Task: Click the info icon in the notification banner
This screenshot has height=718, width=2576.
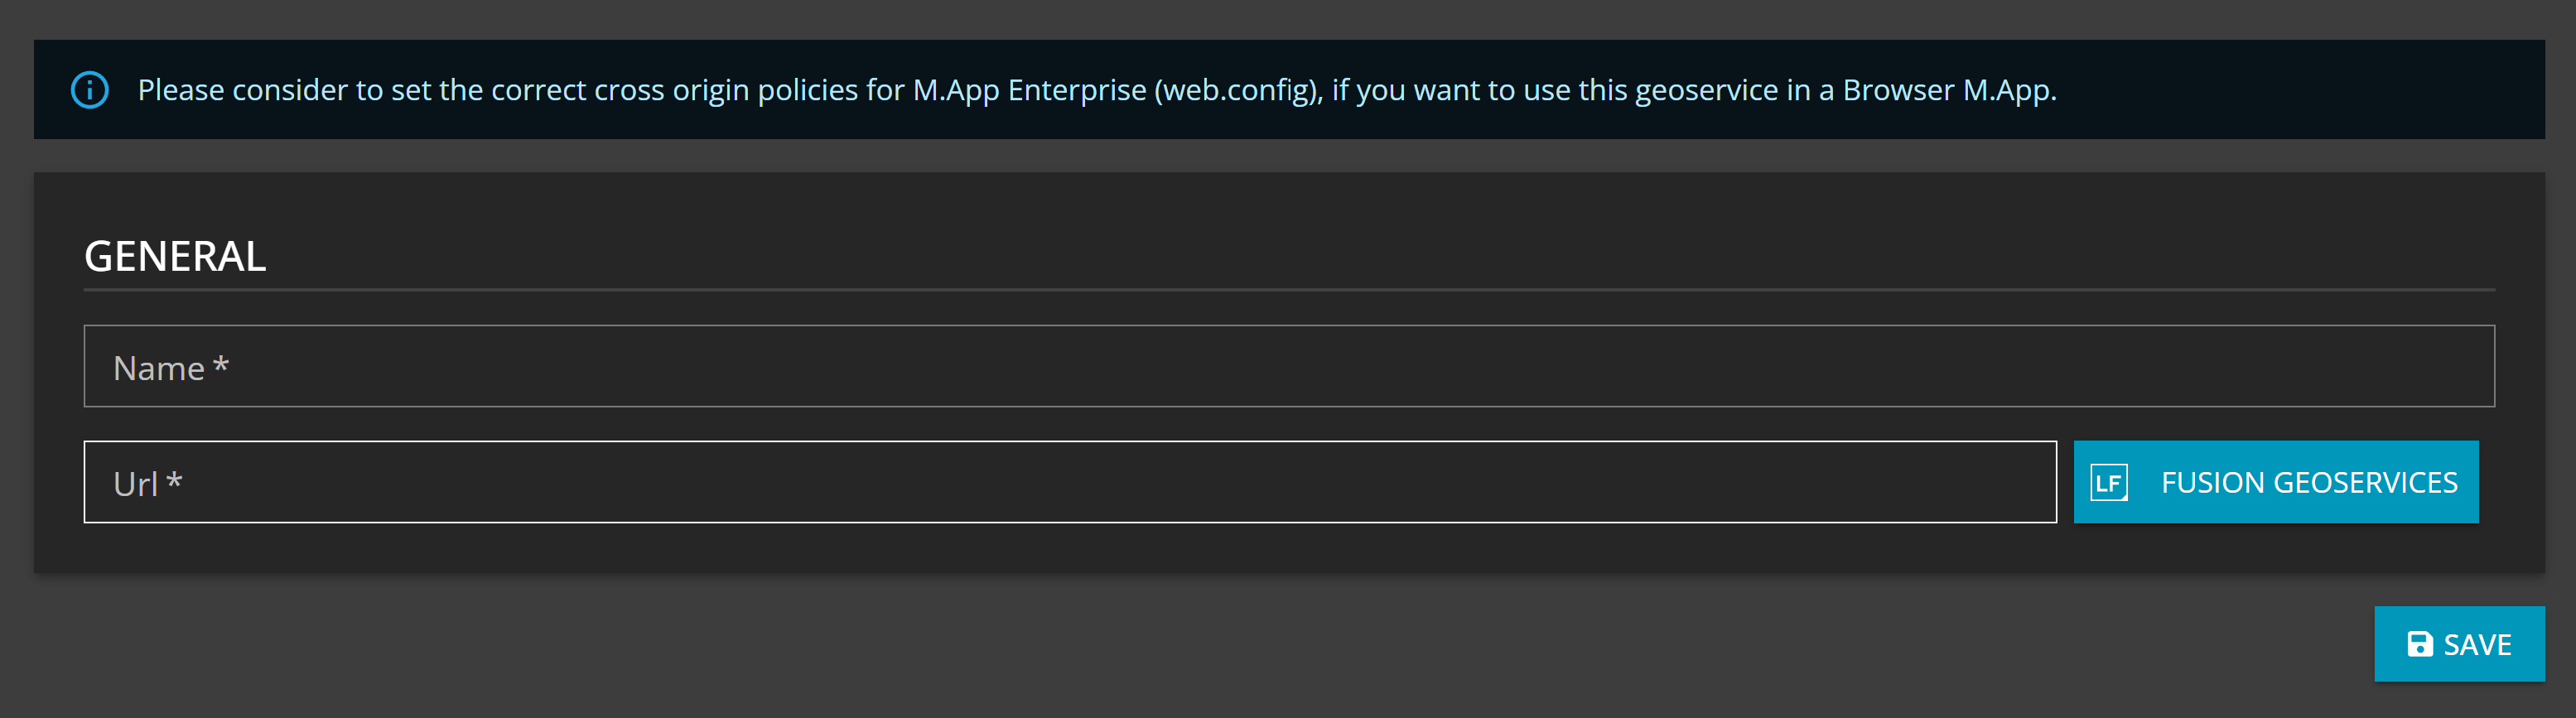Action: click(x=90, y=90)
